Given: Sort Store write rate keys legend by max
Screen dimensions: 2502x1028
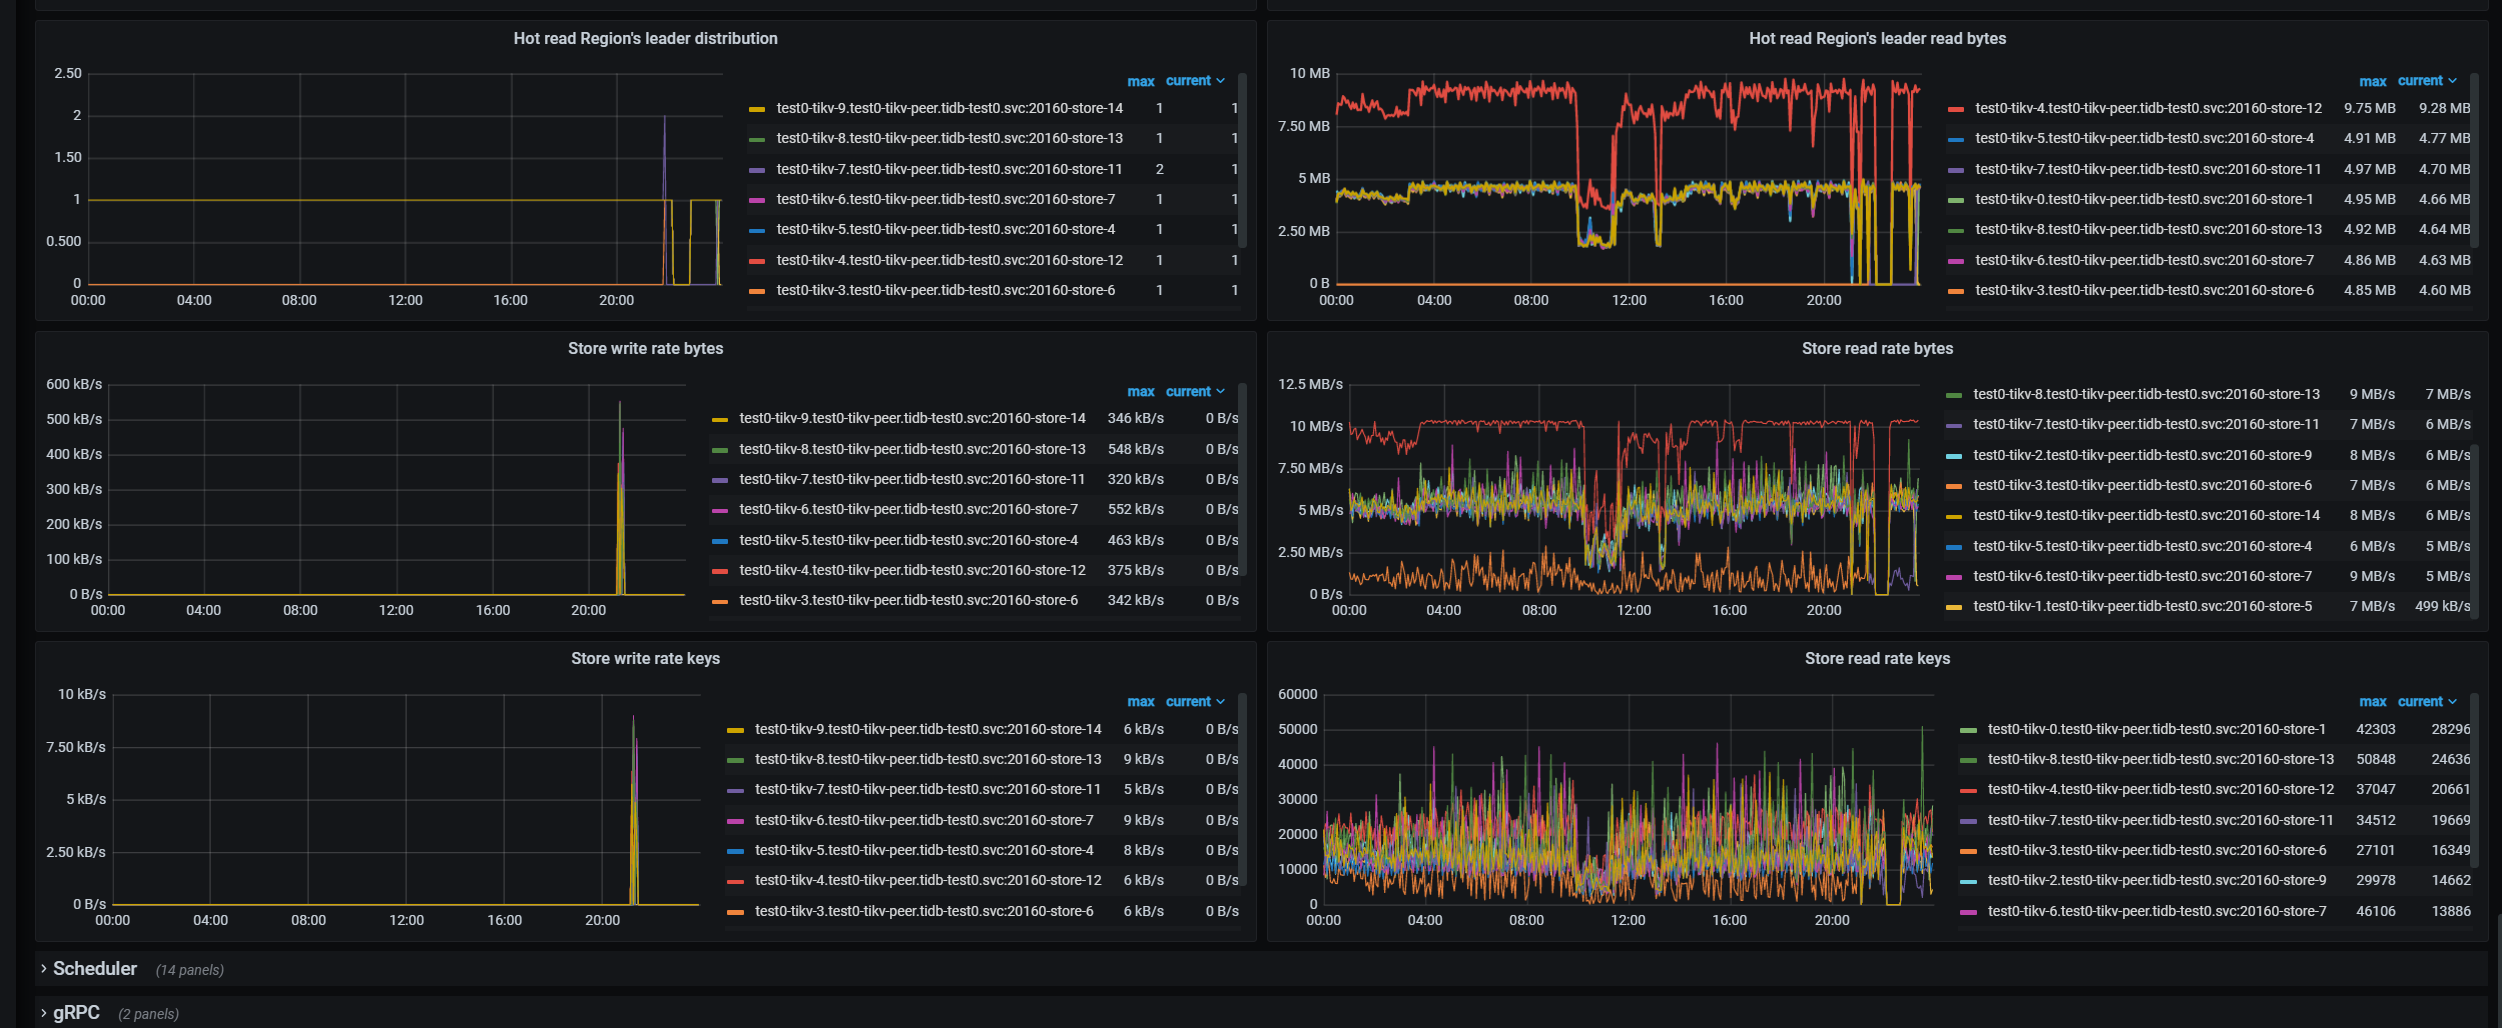Looking at the screenshot, I should [1140, 702].
